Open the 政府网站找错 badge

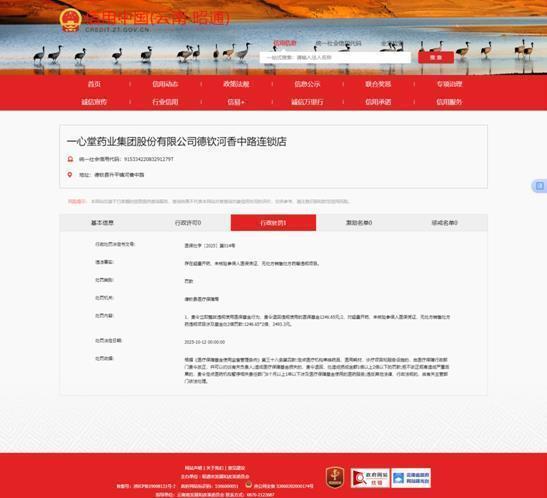370,478
